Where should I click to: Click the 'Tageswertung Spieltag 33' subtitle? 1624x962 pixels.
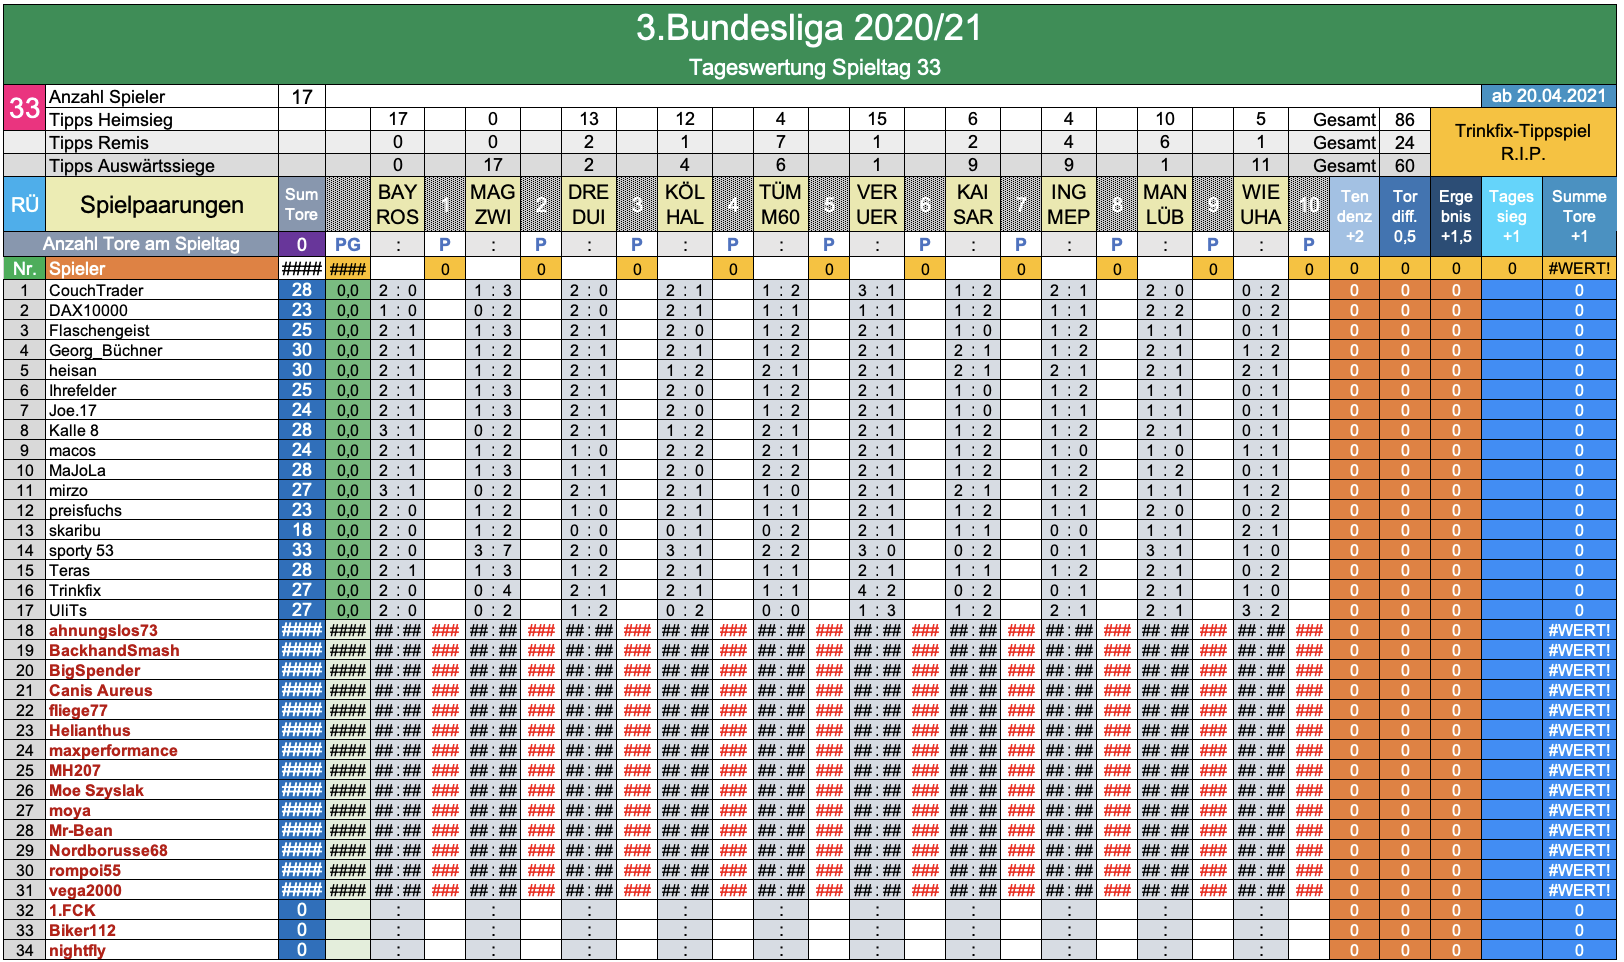814,67
